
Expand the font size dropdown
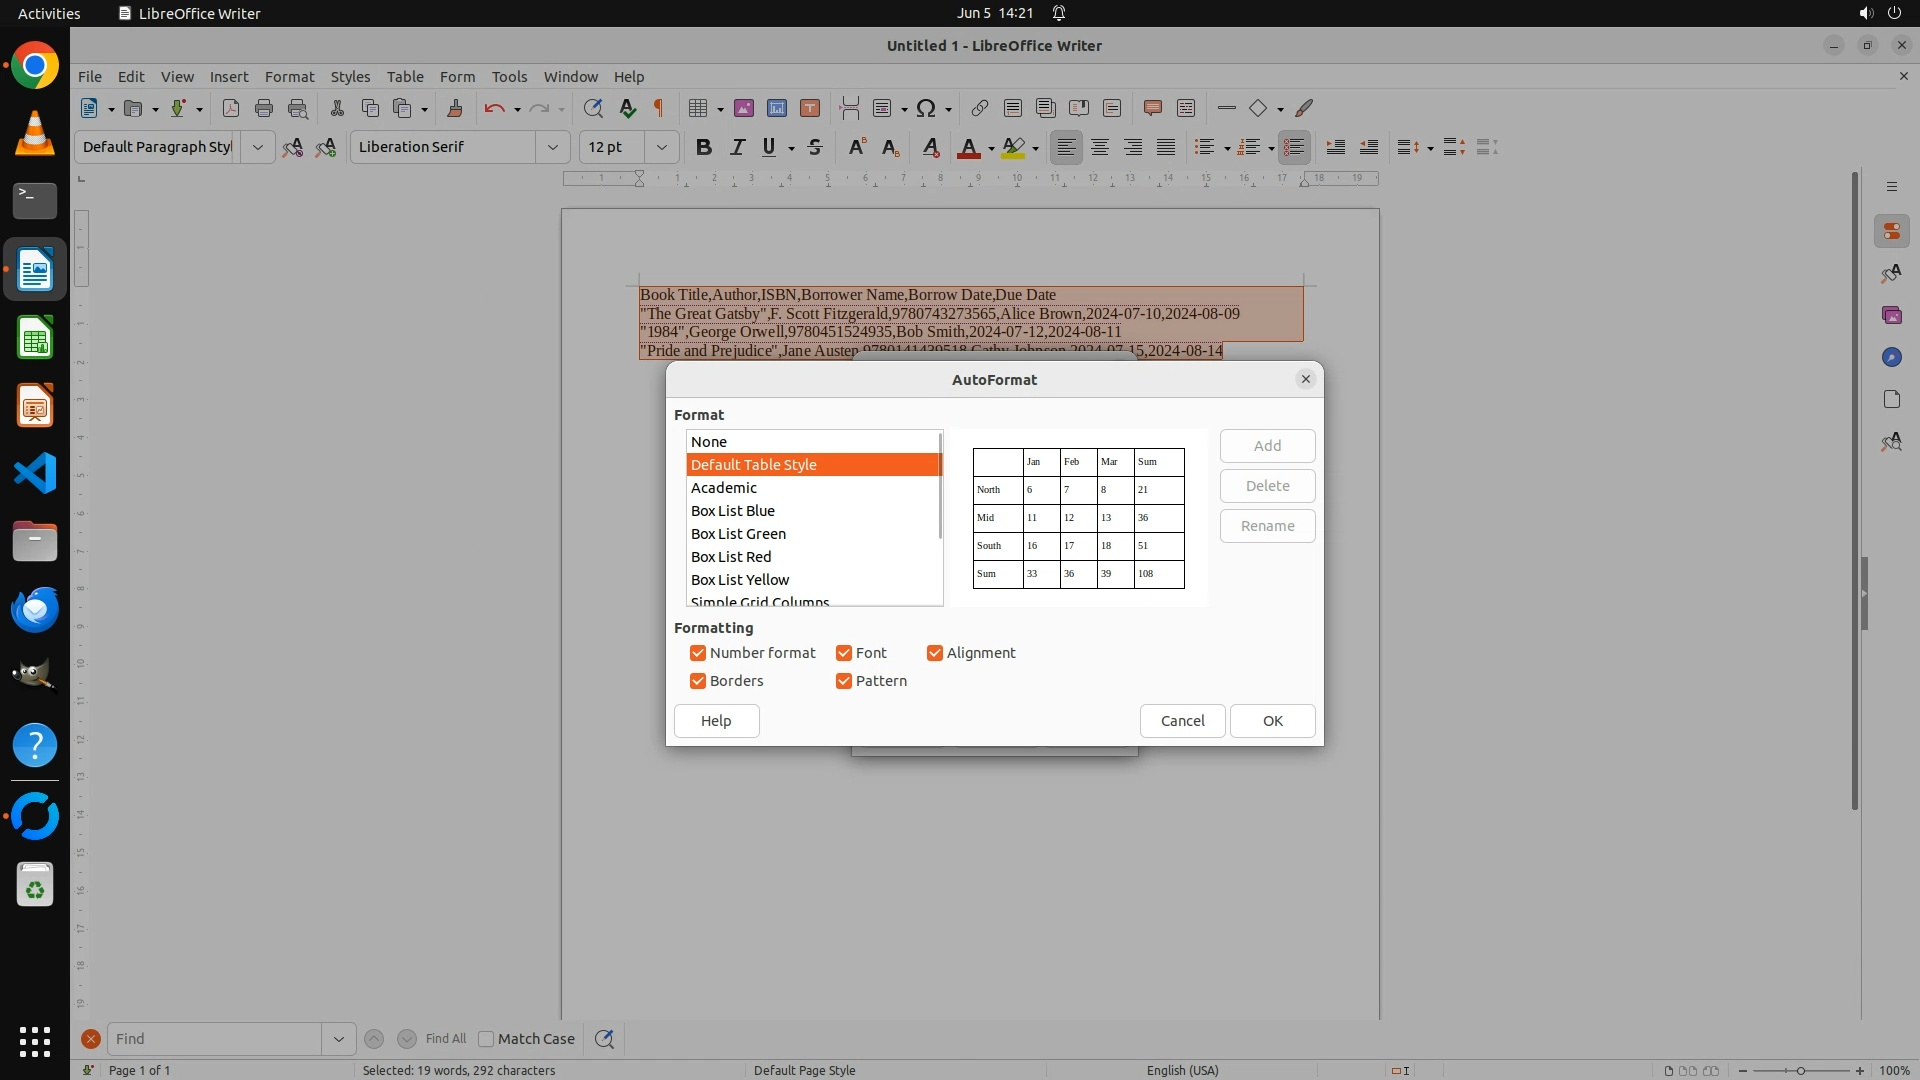point(661,147)
